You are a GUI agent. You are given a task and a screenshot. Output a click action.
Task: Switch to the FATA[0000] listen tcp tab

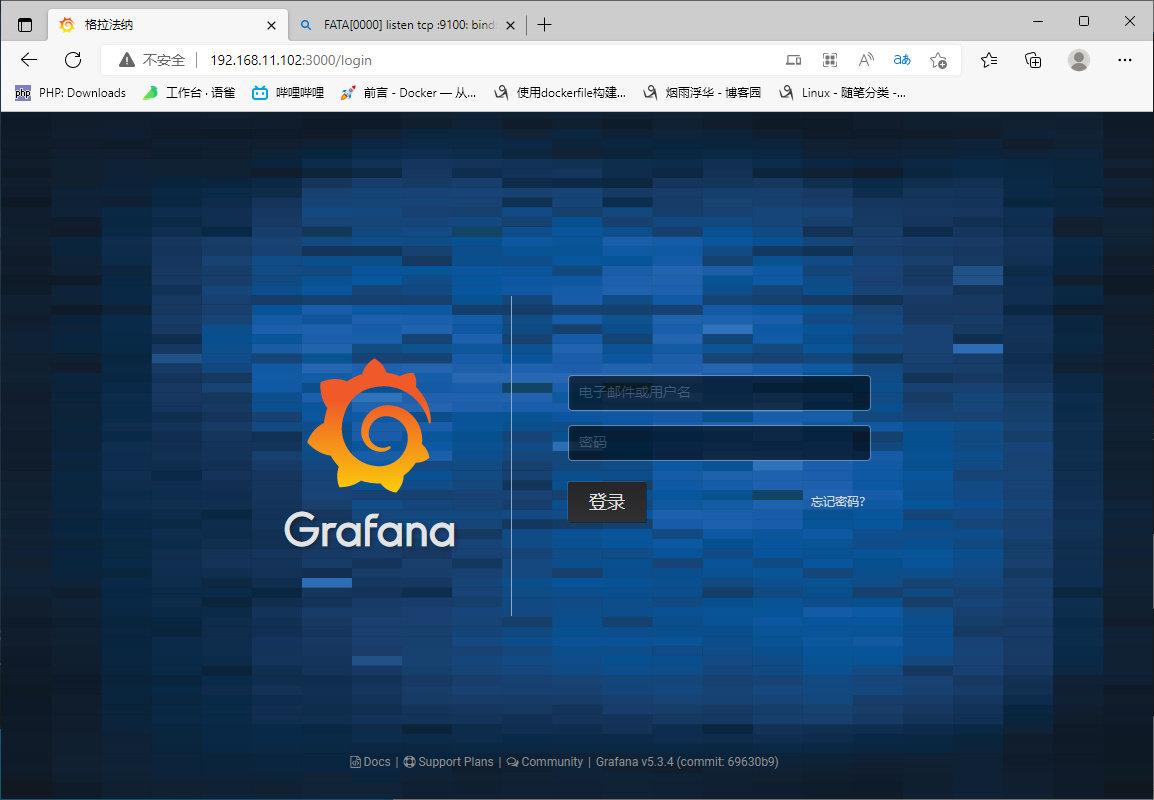[x=408, y=25]
